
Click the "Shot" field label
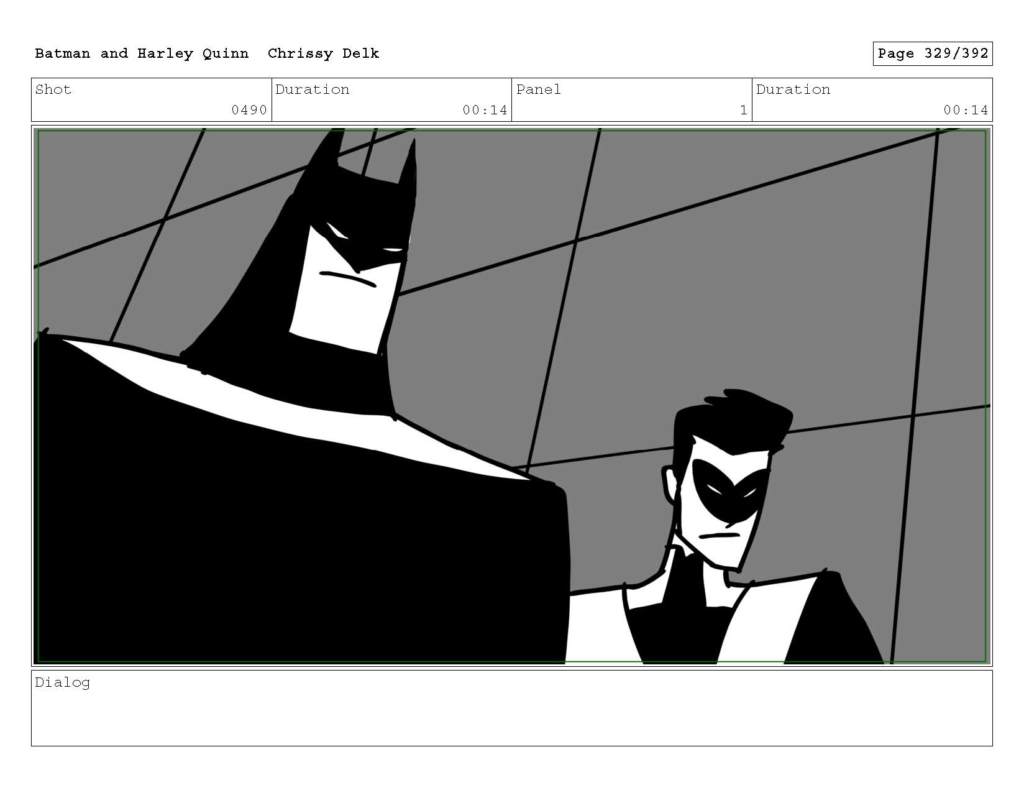(x=53, y=89)
